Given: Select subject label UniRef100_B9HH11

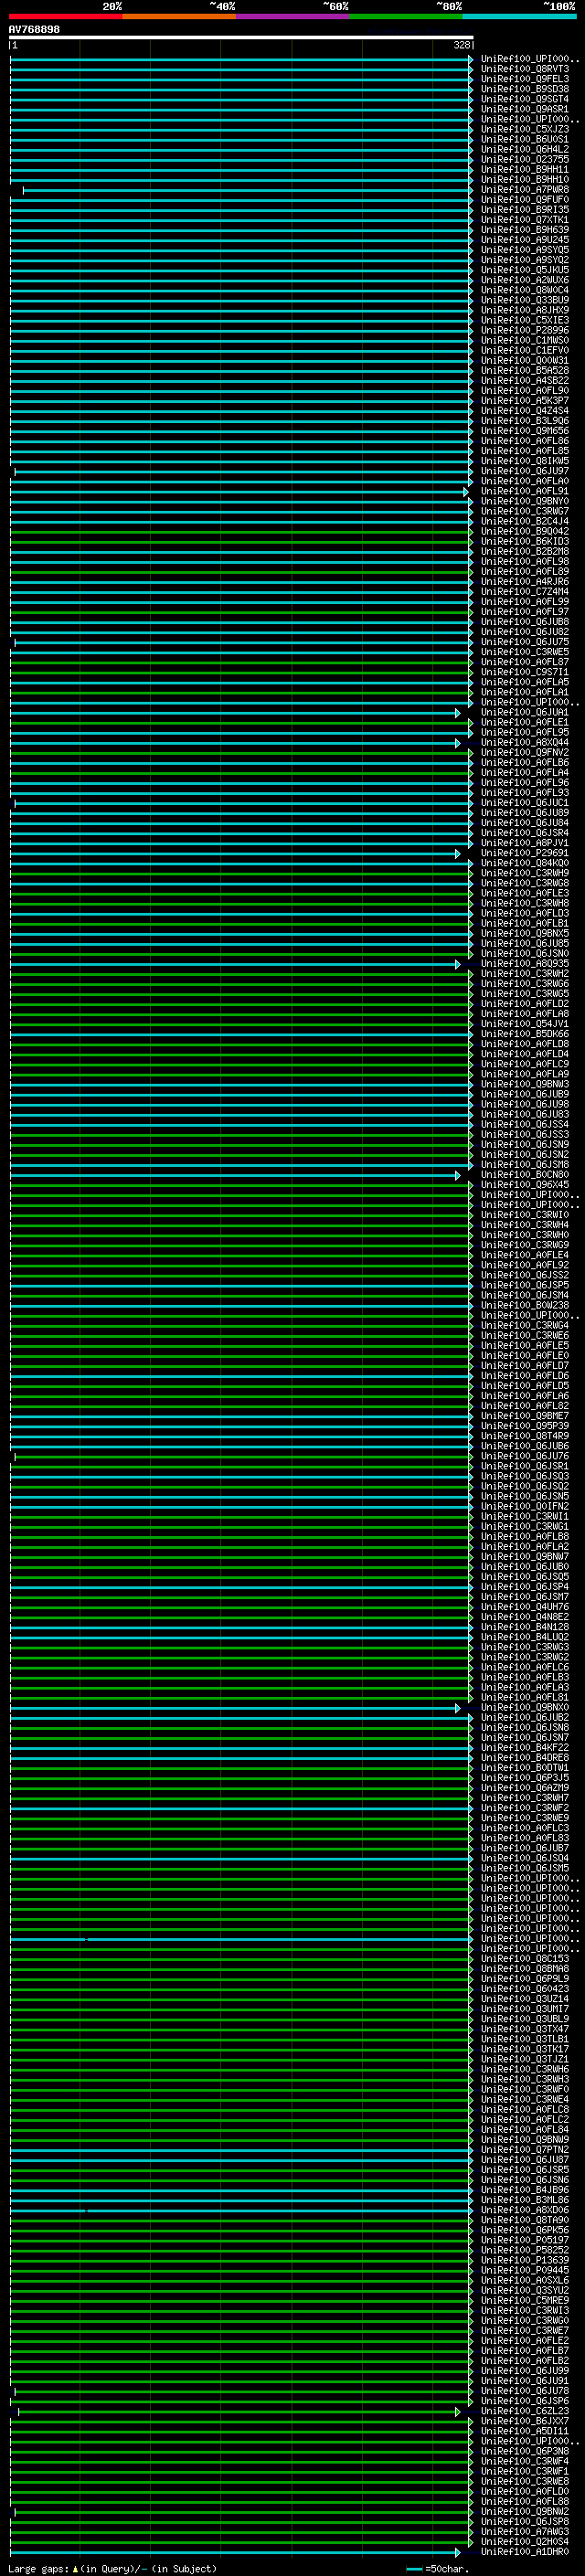Looking at the screenshot, I should 525,169.
